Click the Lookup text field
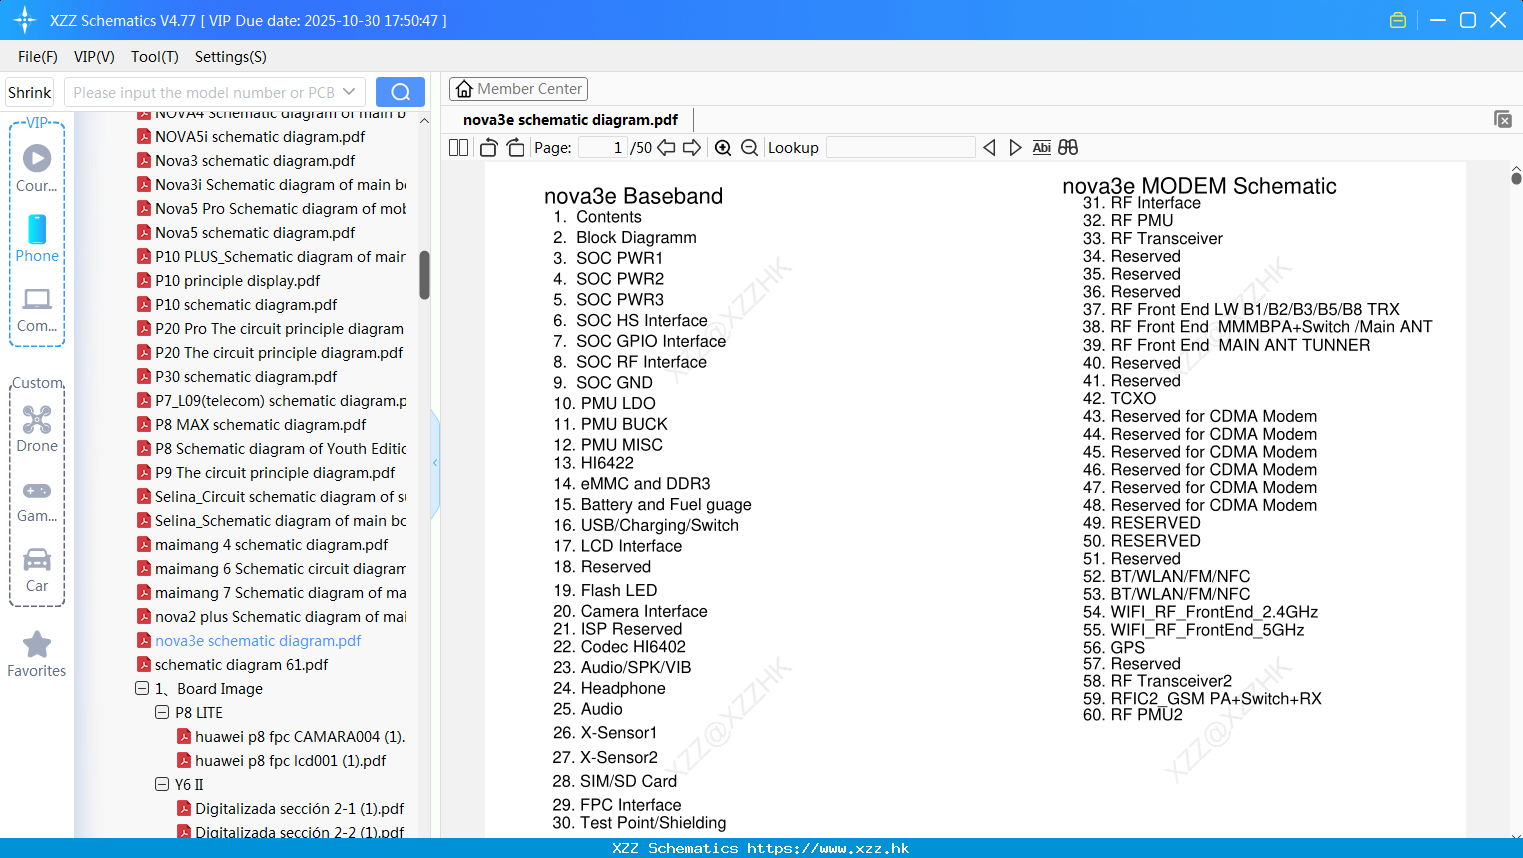1523x858 pixels. tap(900, 148)
